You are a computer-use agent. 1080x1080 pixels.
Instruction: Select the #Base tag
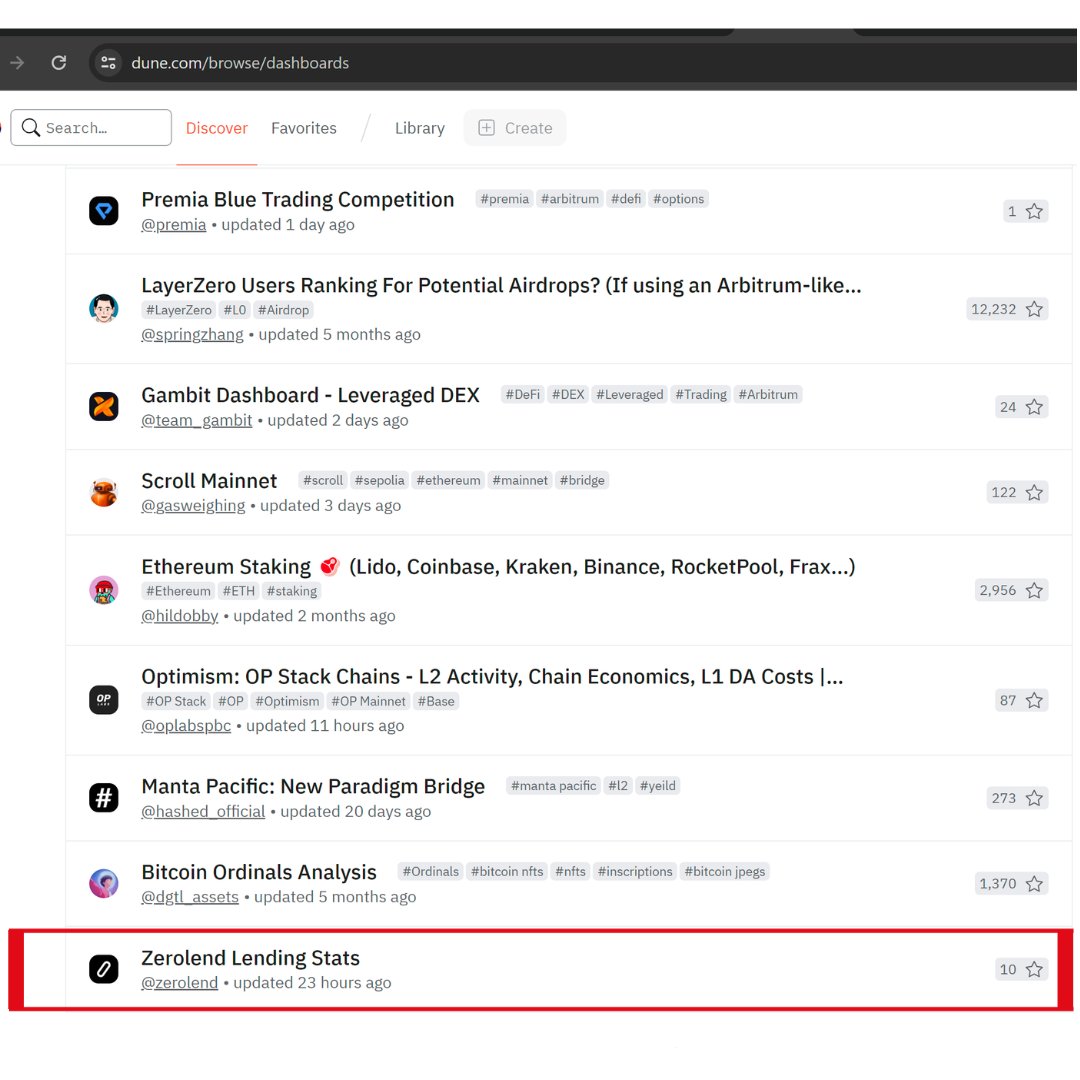pos(436,701)
